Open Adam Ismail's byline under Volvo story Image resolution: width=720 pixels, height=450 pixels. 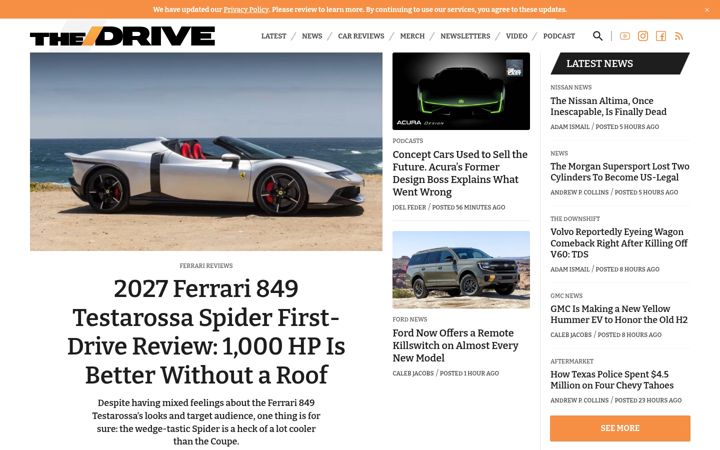pyautogui.click(x=570, y=269)
